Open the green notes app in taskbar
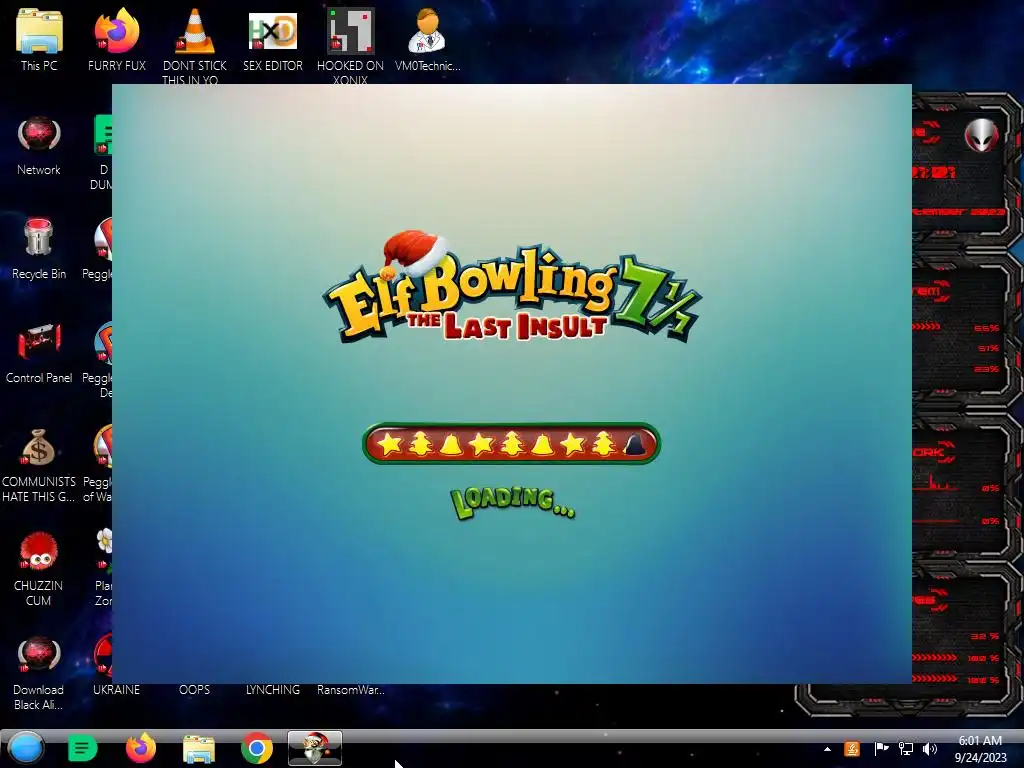Screen dimensions: 1024x768 click(x=82, y=748)
